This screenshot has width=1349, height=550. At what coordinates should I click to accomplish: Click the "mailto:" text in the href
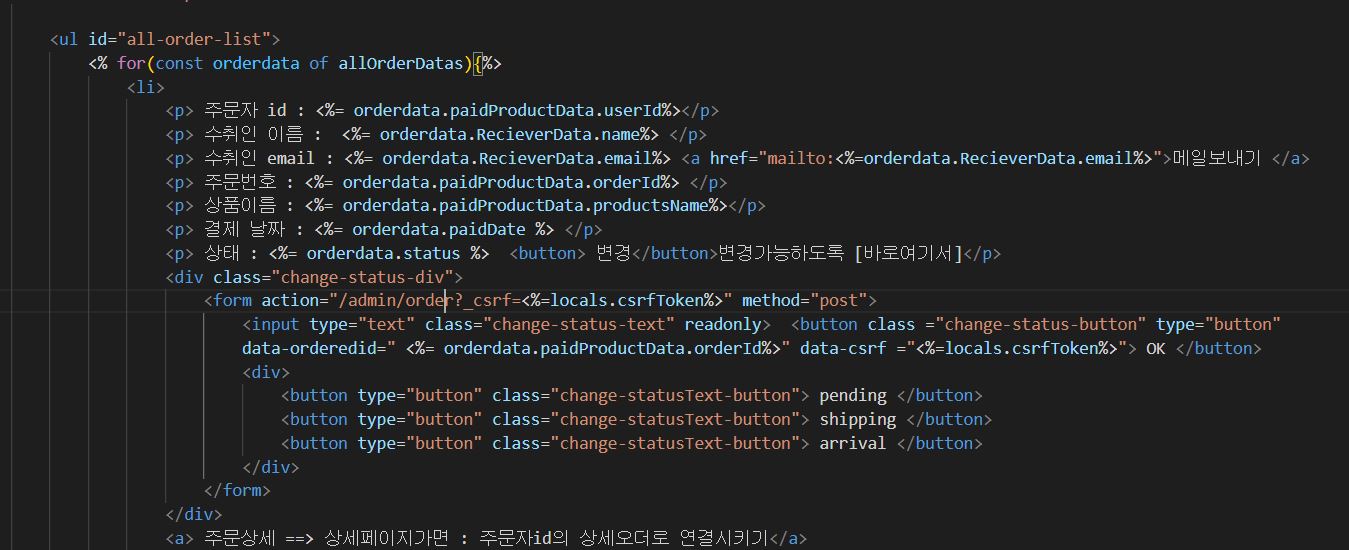(801, 158)
